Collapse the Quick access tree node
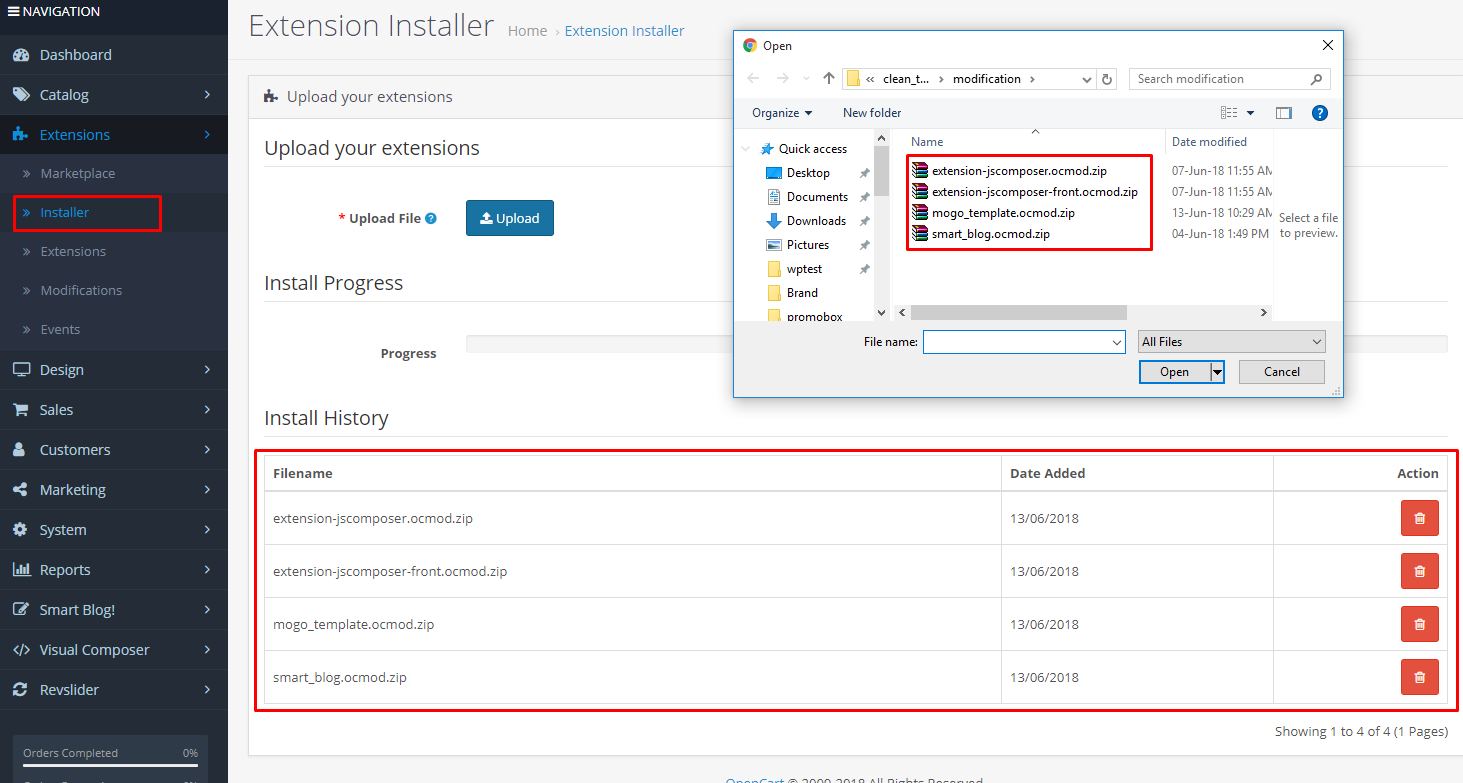This screenshot has width=1463, height=783. [746, 149]
